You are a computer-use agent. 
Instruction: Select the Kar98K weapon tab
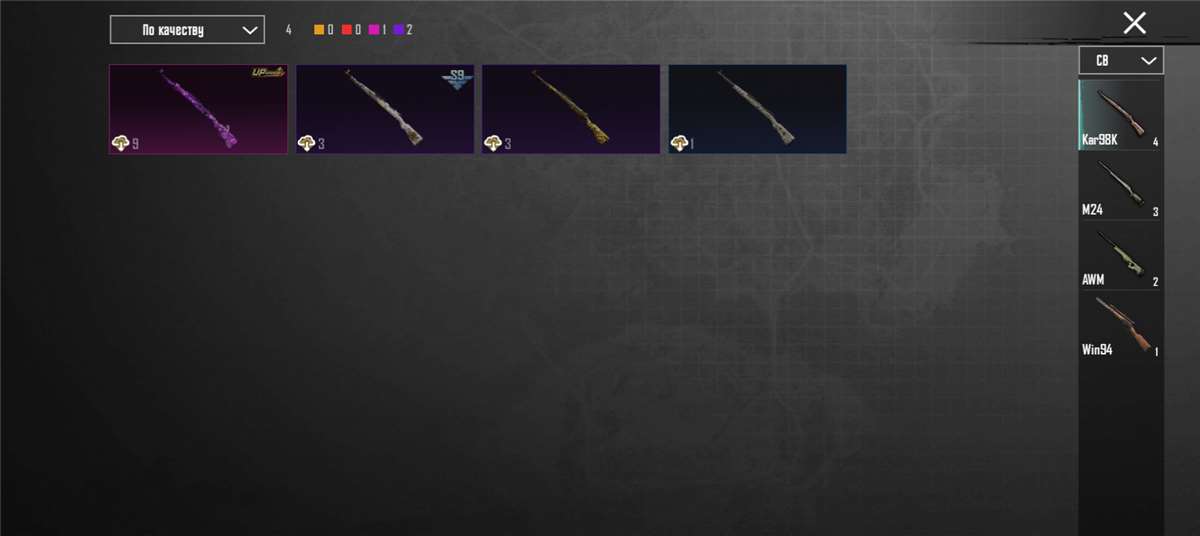(x=1121, y=115)
